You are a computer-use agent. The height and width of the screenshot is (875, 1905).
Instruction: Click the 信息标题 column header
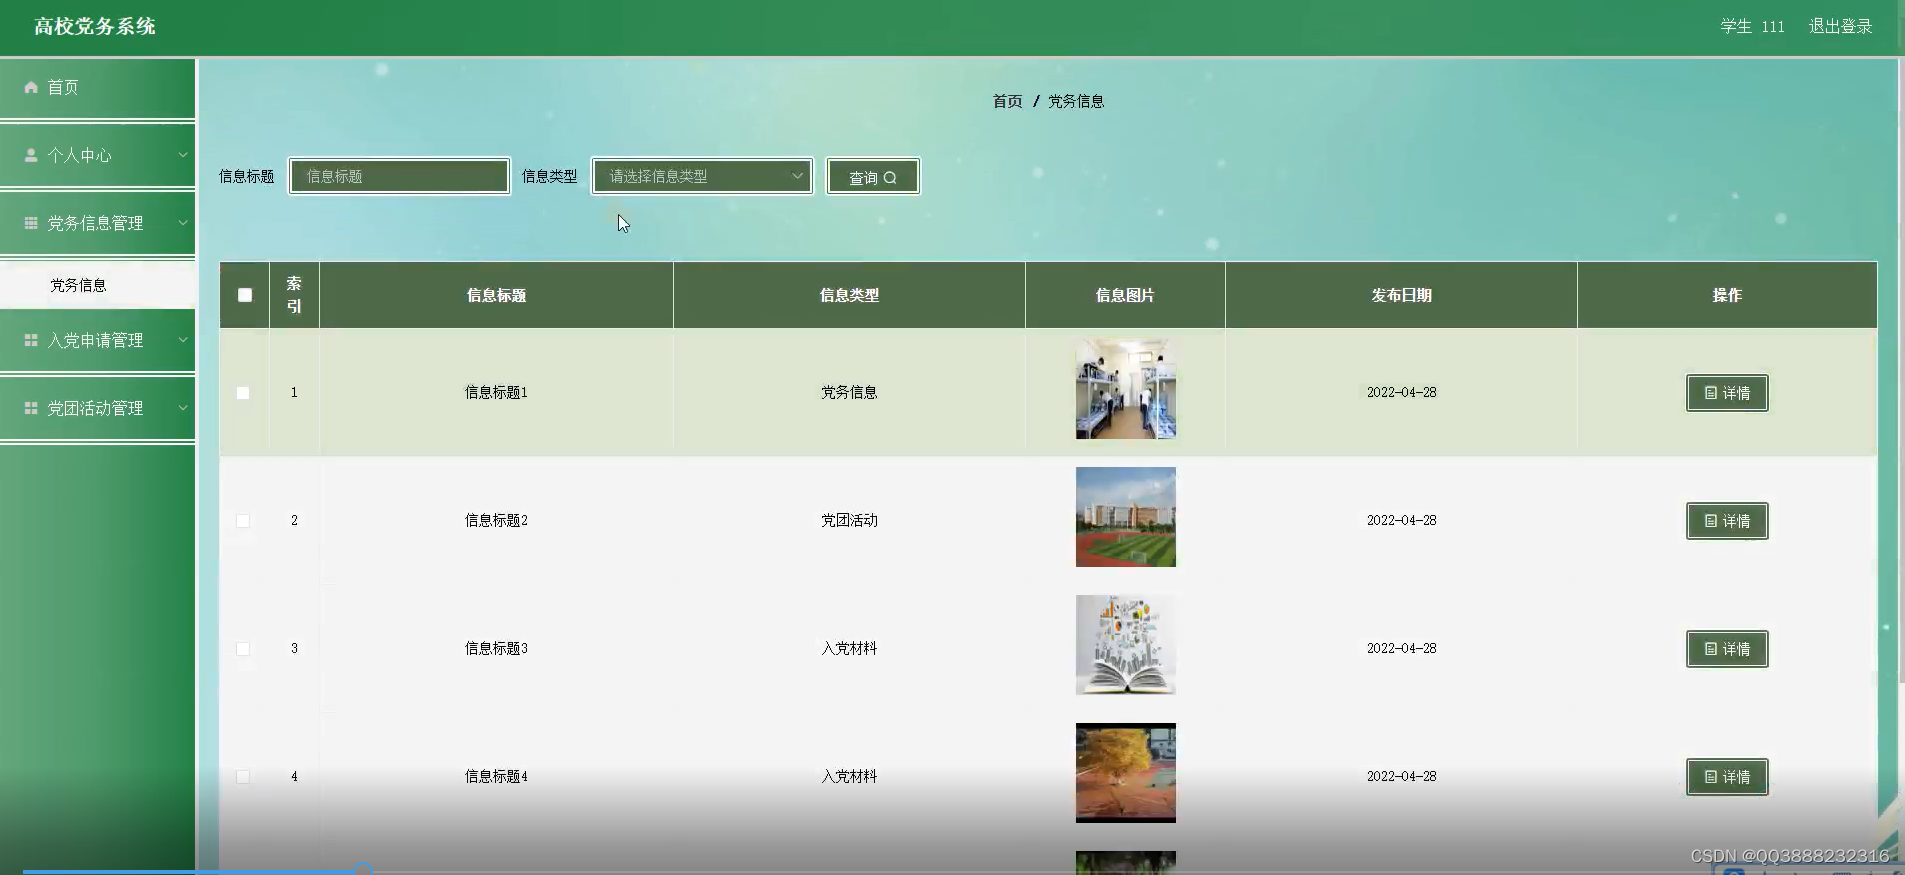(496, 295)
